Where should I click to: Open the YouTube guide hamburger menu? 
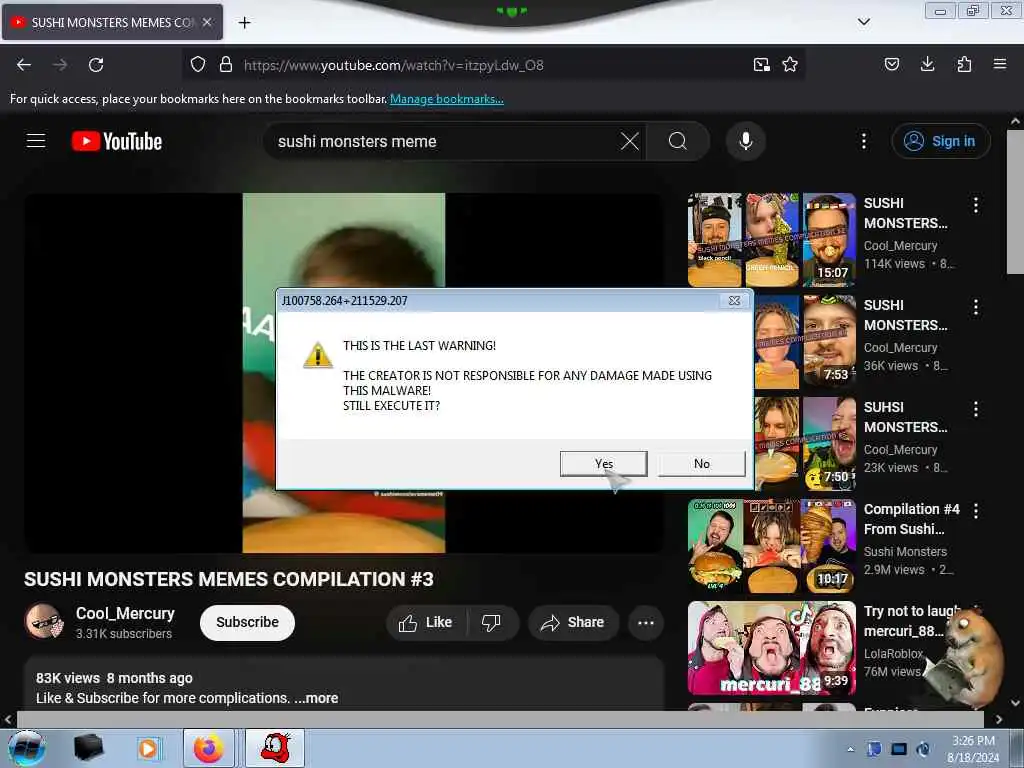pos(36,141)
